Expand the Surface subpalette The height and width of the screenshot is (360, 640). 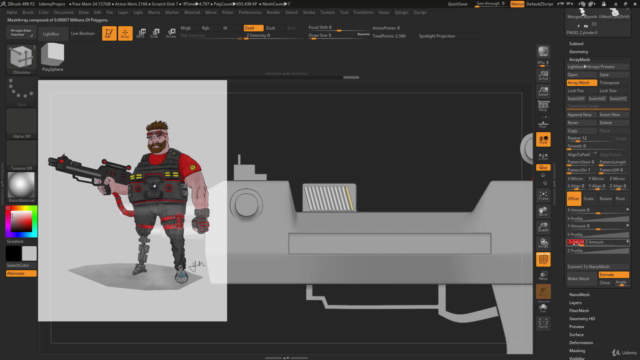(x=576, y=335)
